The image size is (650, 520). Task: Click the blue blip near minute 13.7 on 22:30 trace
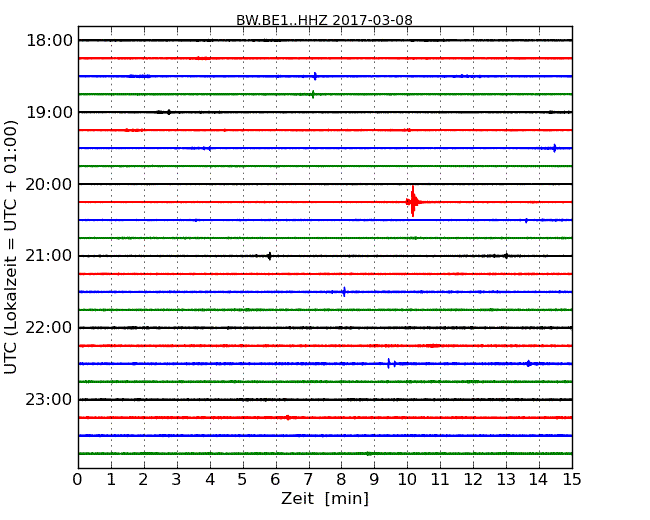click(529, 364)
